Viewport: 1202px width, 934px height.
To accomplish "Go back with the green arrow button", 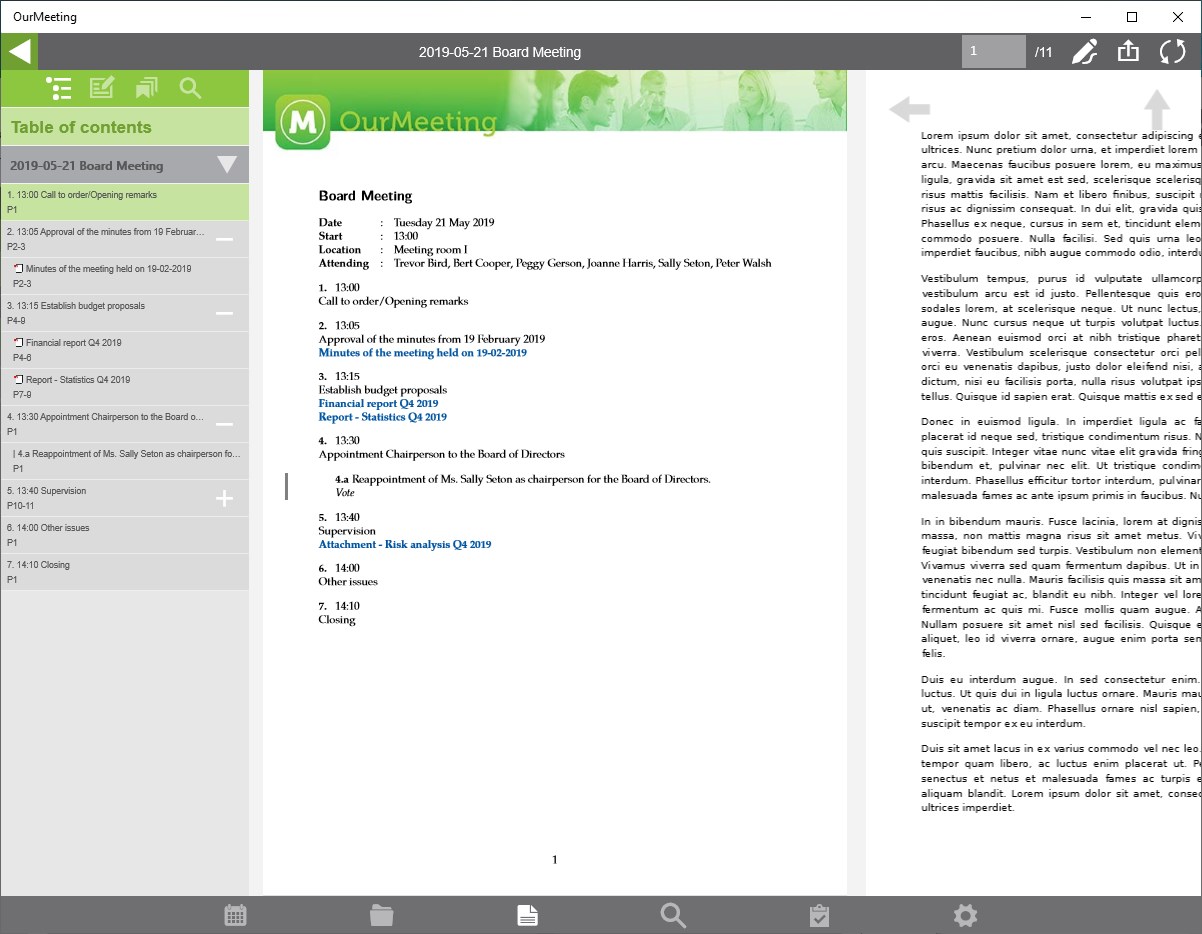I will coord(19,52).
